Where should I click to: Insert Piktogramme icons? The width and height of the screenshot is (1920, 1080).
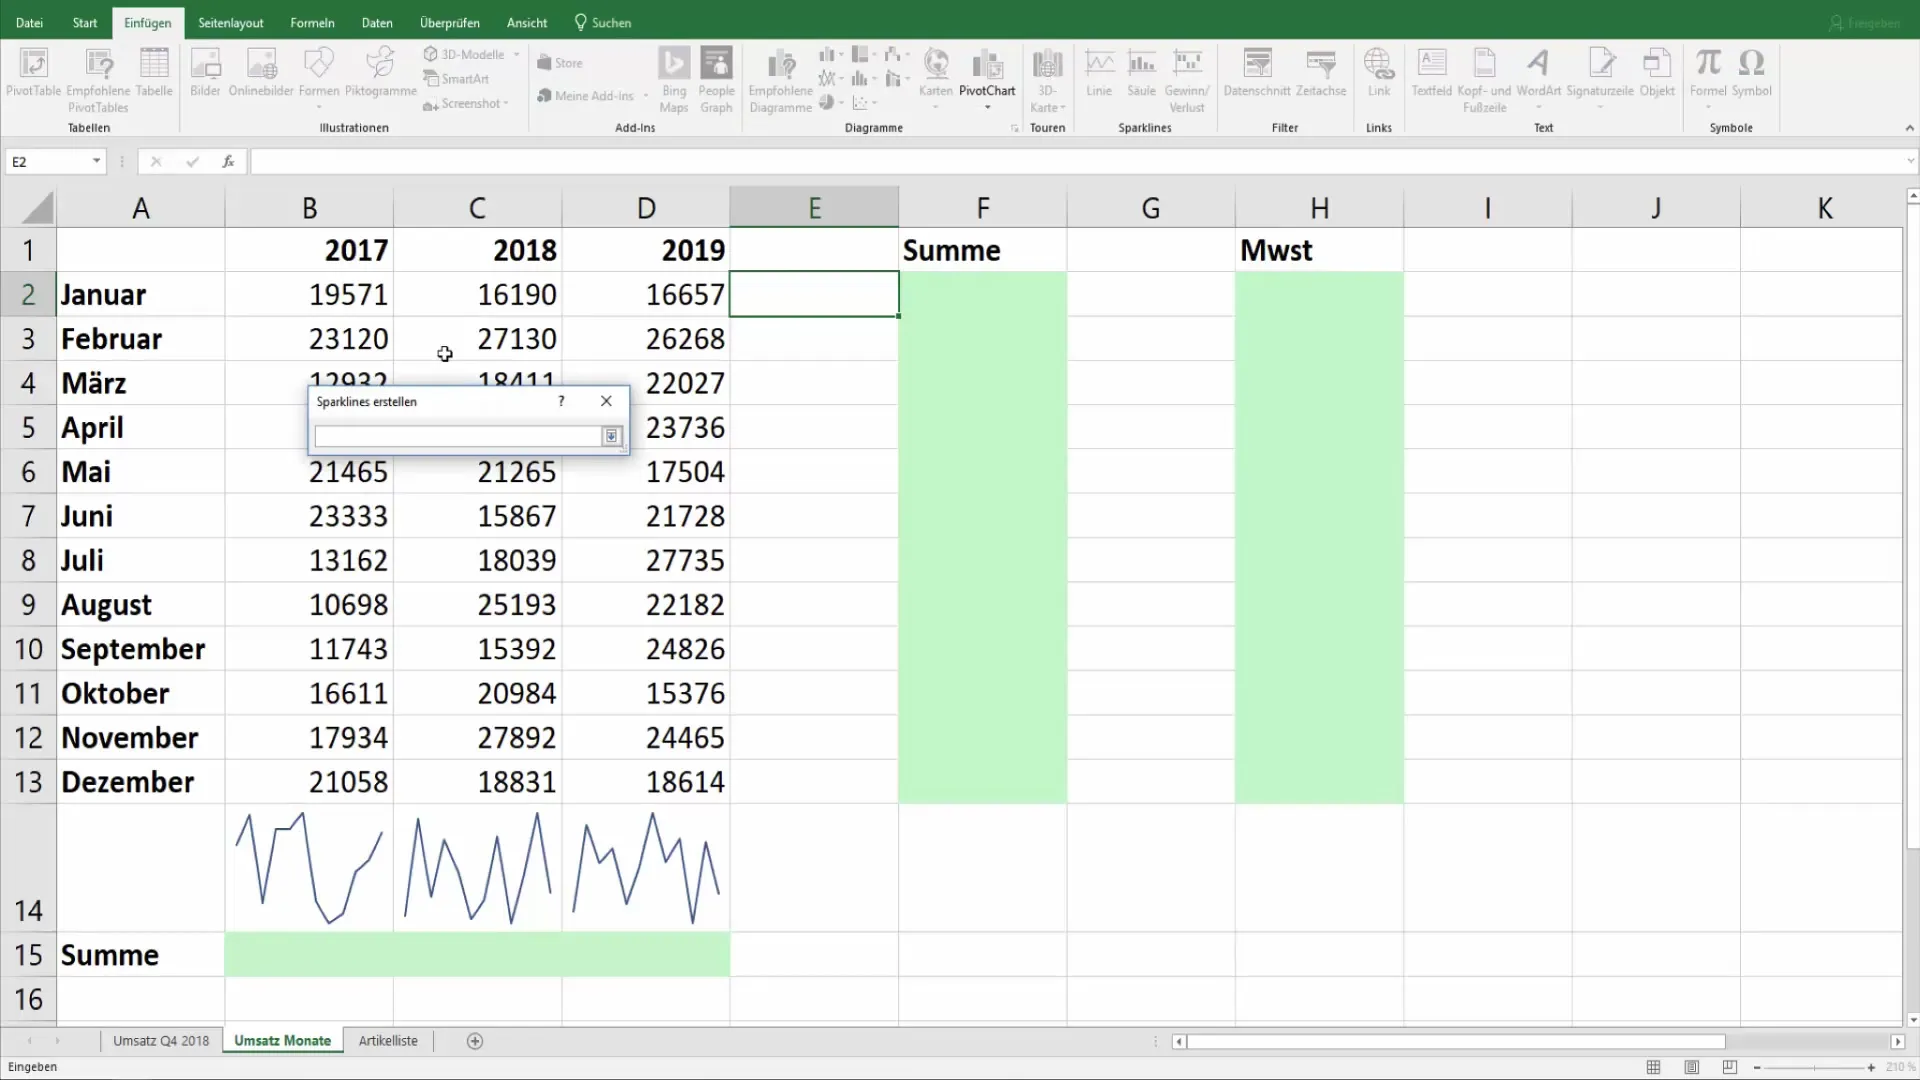click(380, 72)
